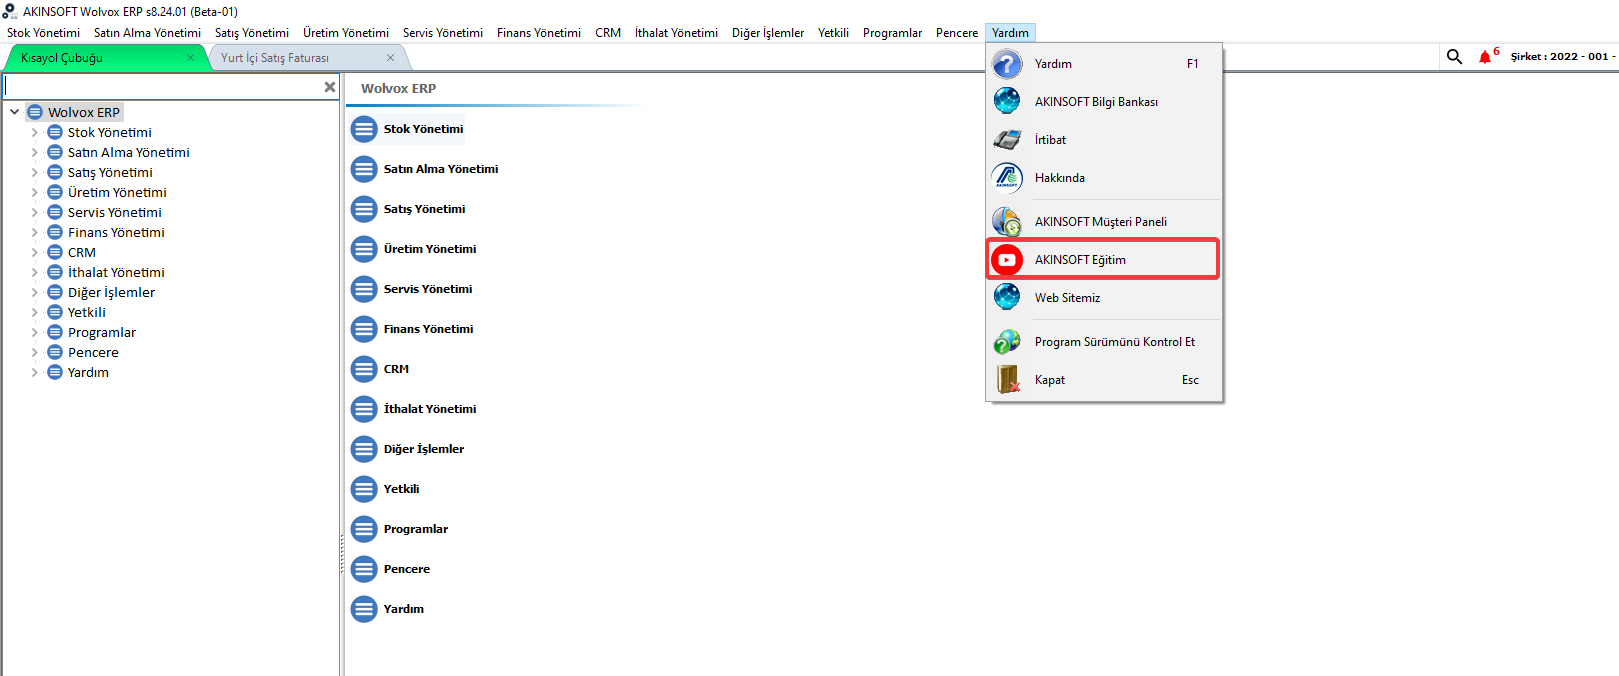The height and width of the screenshot is (676, 1619).
Task: Click the Servis Yönetimi blue icon in main panel
Action: (364, 289)
